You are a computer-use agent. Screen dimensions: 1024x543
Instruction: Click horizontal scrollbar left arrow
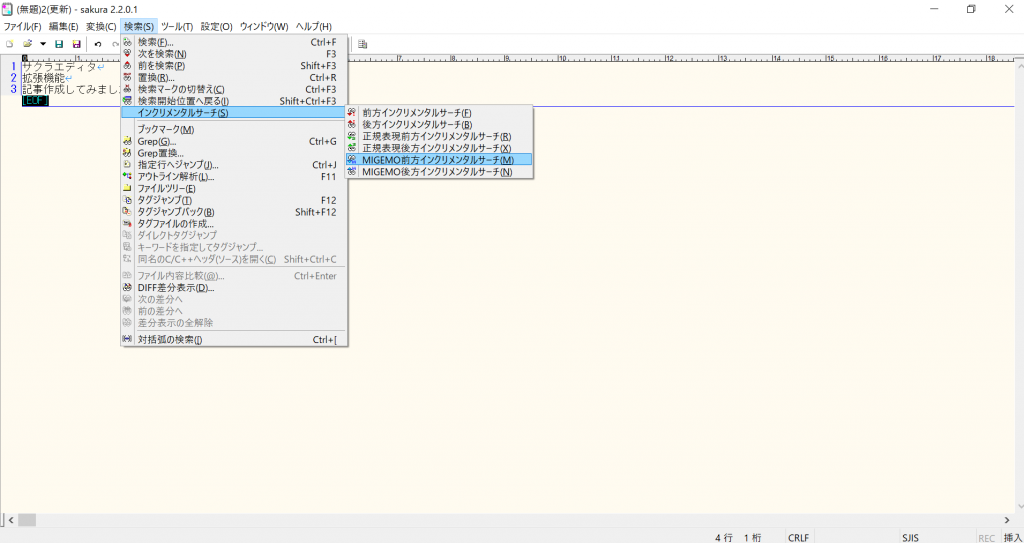click(10, 520)
